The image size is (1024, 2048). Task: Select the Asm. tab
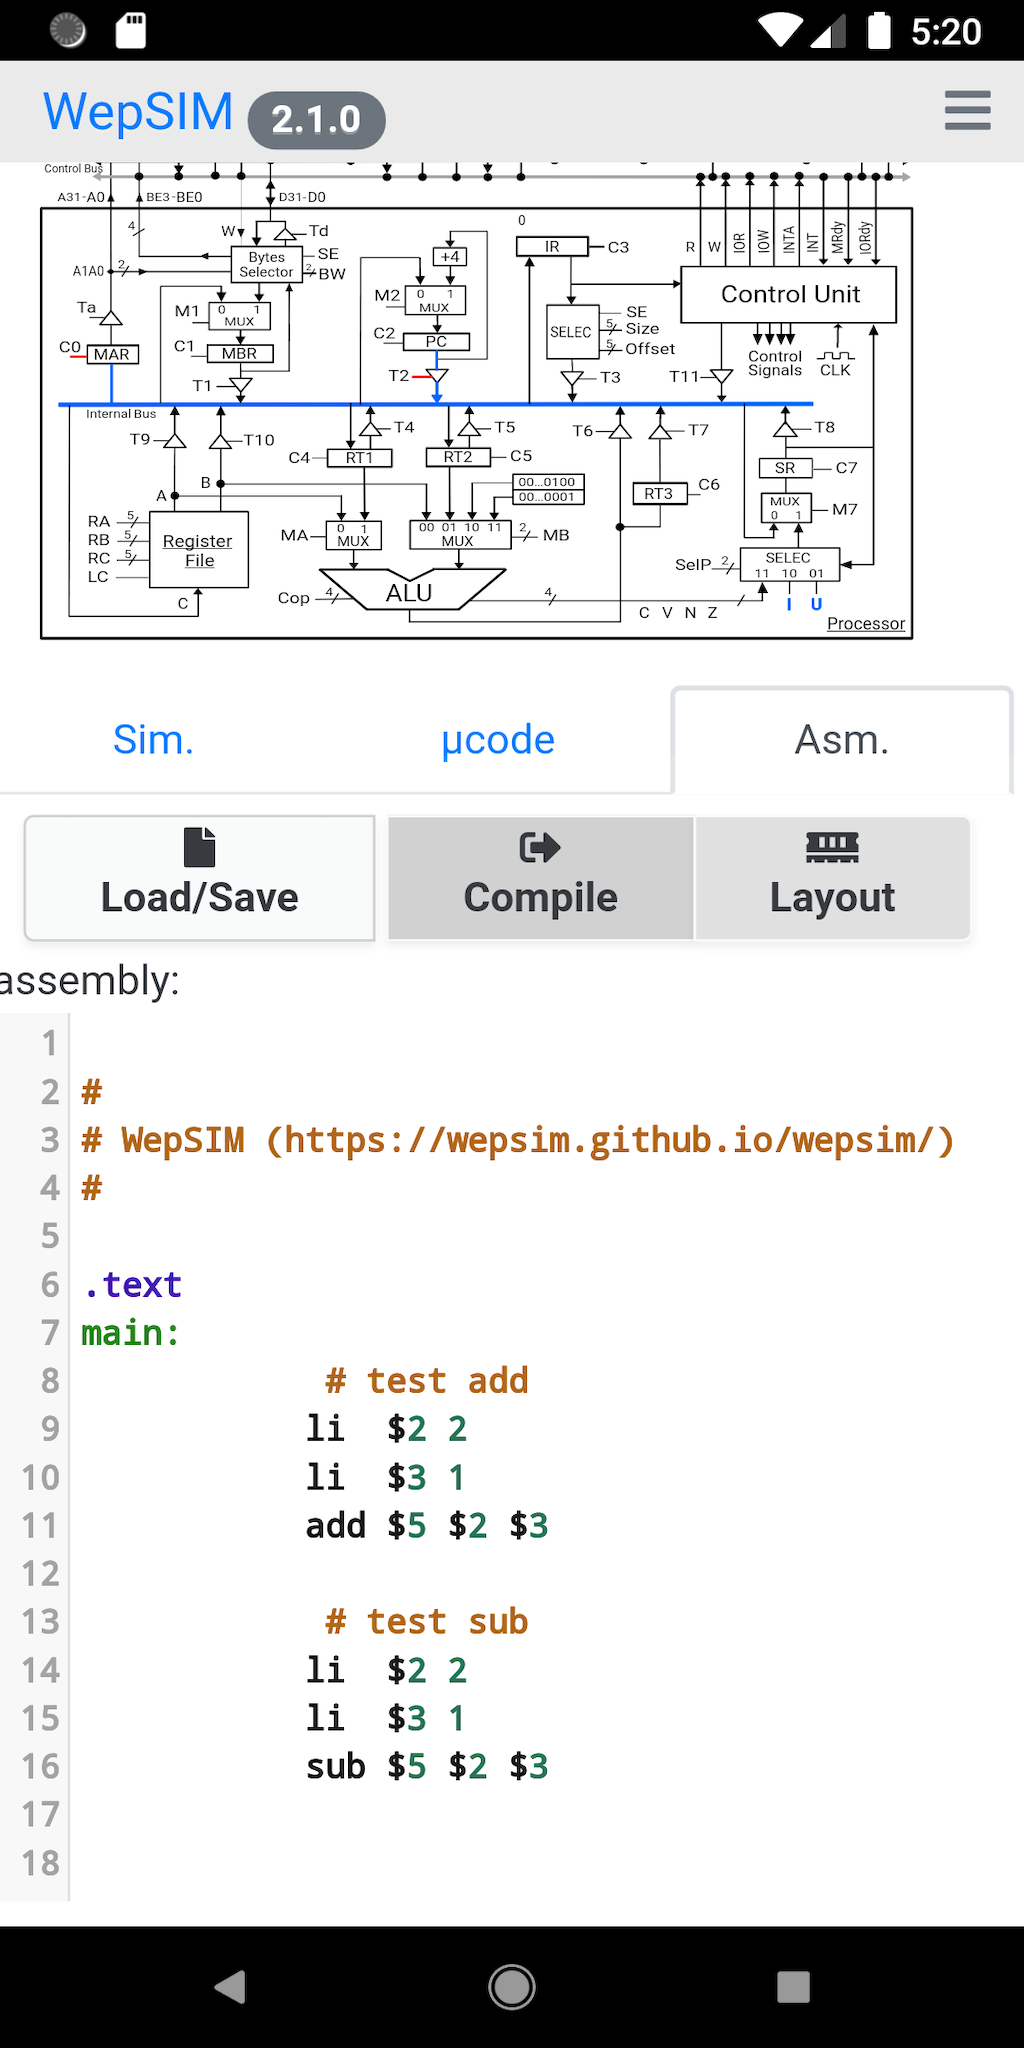point(842,740)
